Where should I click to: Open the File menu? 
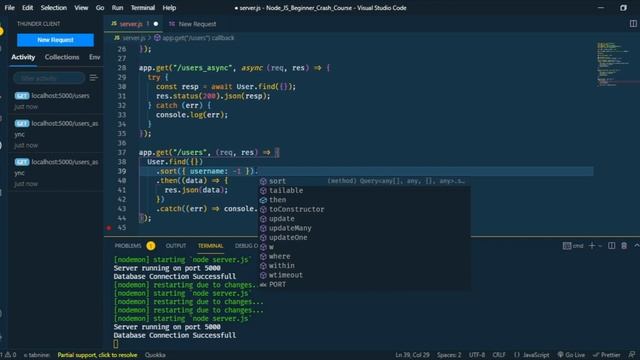tap(9, 8)
